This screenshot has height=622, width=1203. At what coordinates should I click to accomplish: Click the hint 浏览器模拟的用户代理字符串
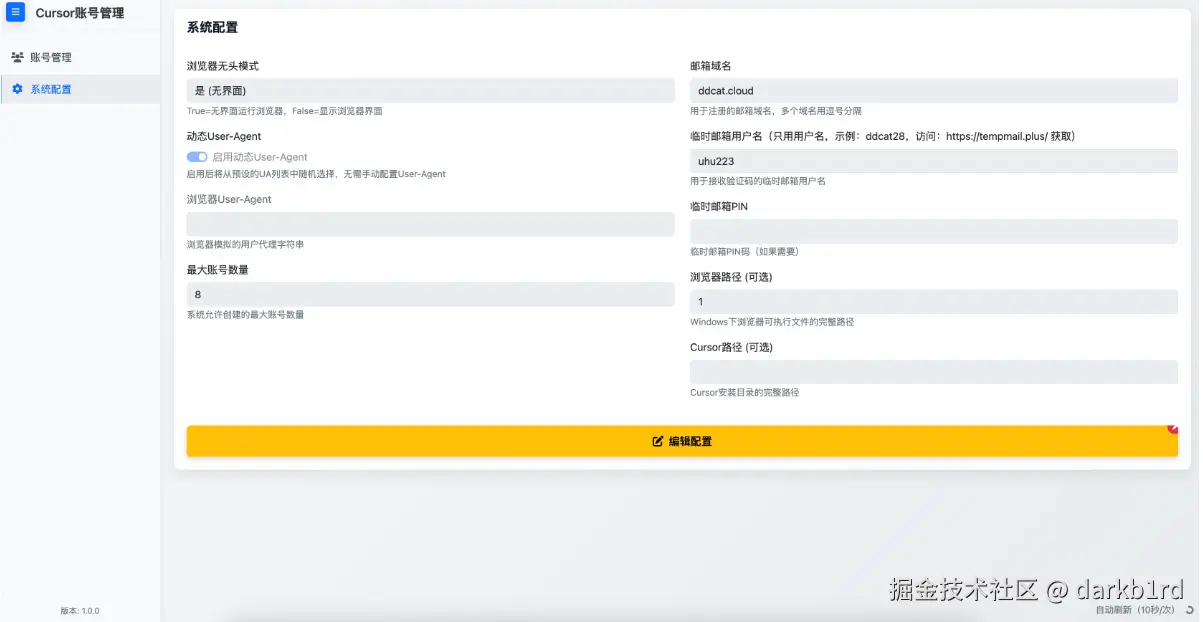click(x=245, y=245)
